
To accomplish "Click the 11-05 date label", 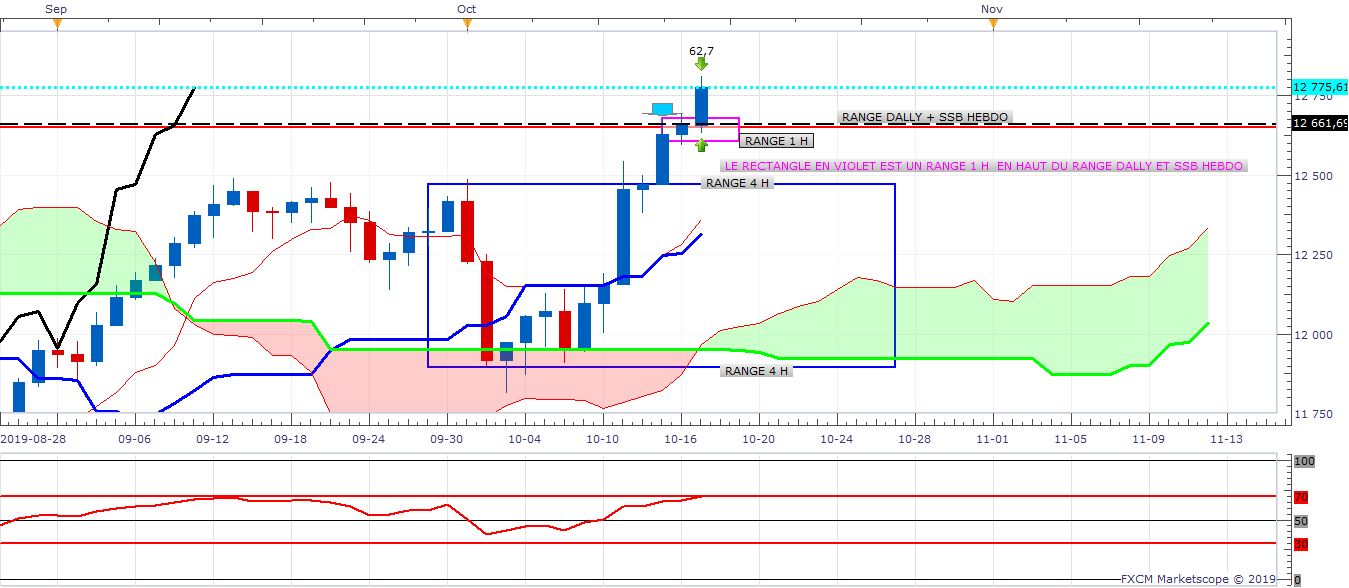I will pyautogui.click(x=1070, y=439).
